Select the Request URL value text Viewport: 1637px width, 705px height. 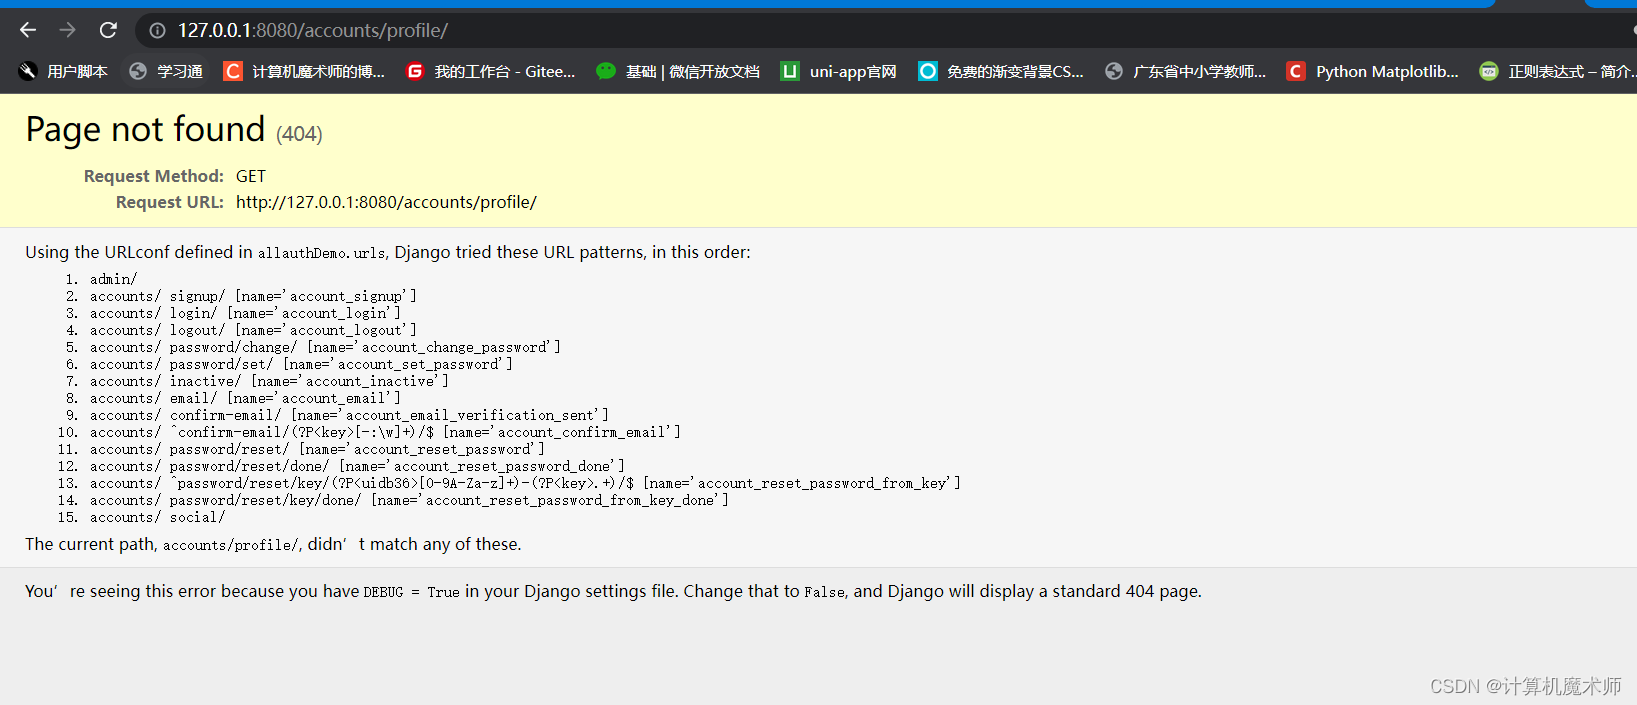pyautogui.click(x=386, y=202)
